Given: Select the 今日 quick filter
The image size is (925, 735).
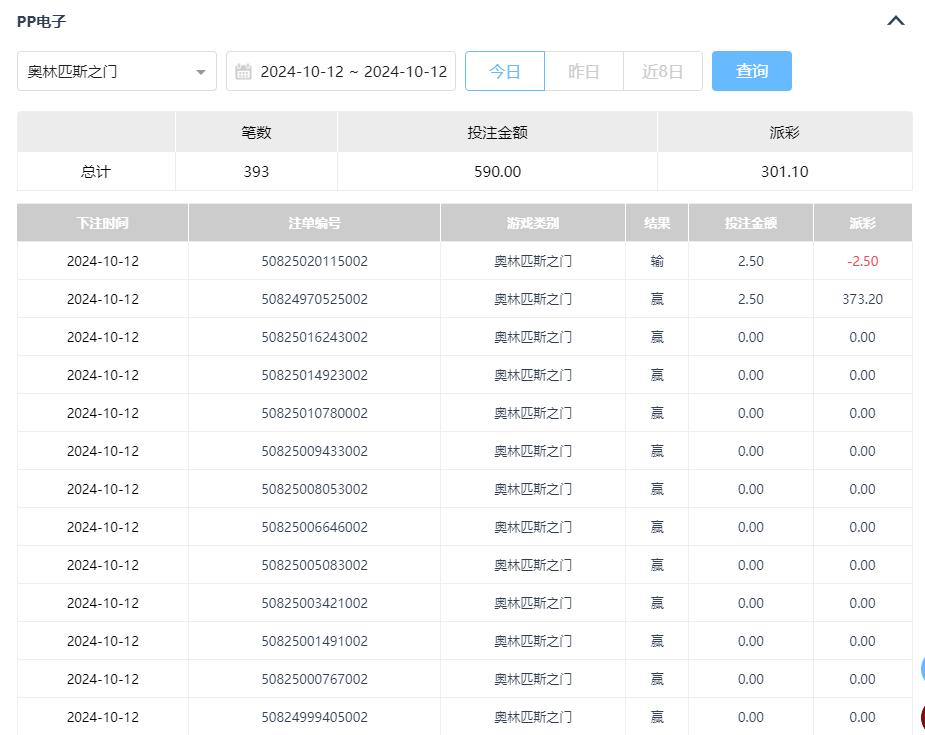Looking at the screenshot, I should [505, 72].
